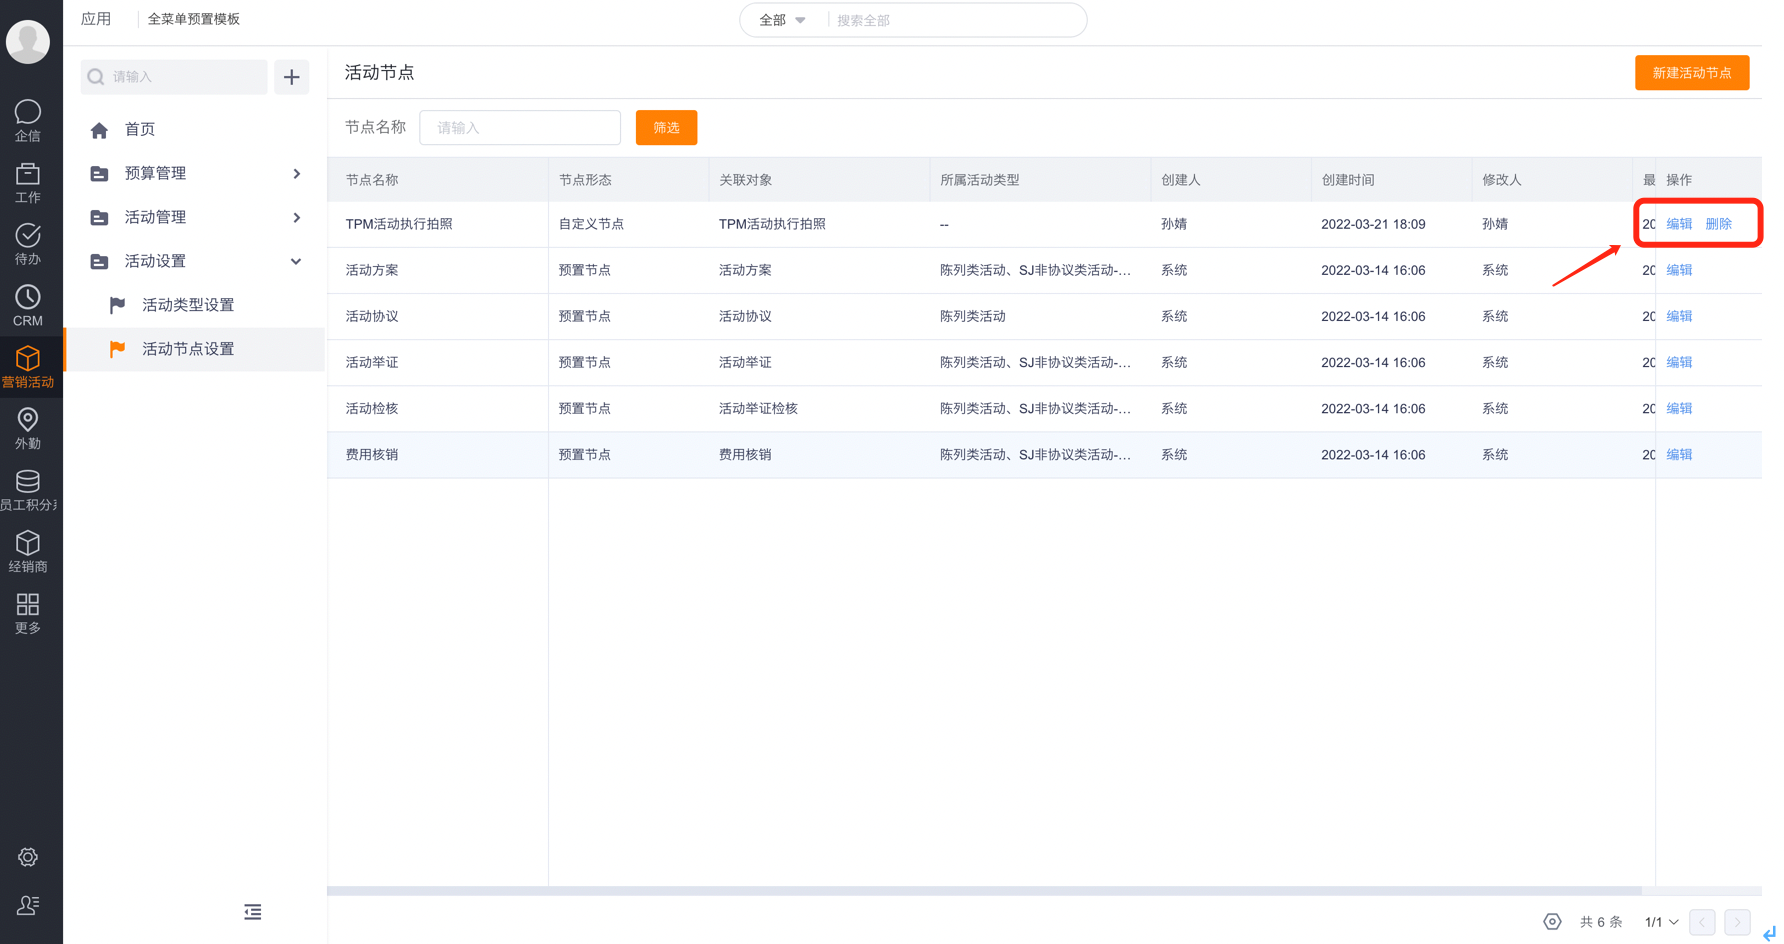Edit the 活动检核 row
Image resolution: width=1784 pixels, height=944 pixels.
point(1679,408)
